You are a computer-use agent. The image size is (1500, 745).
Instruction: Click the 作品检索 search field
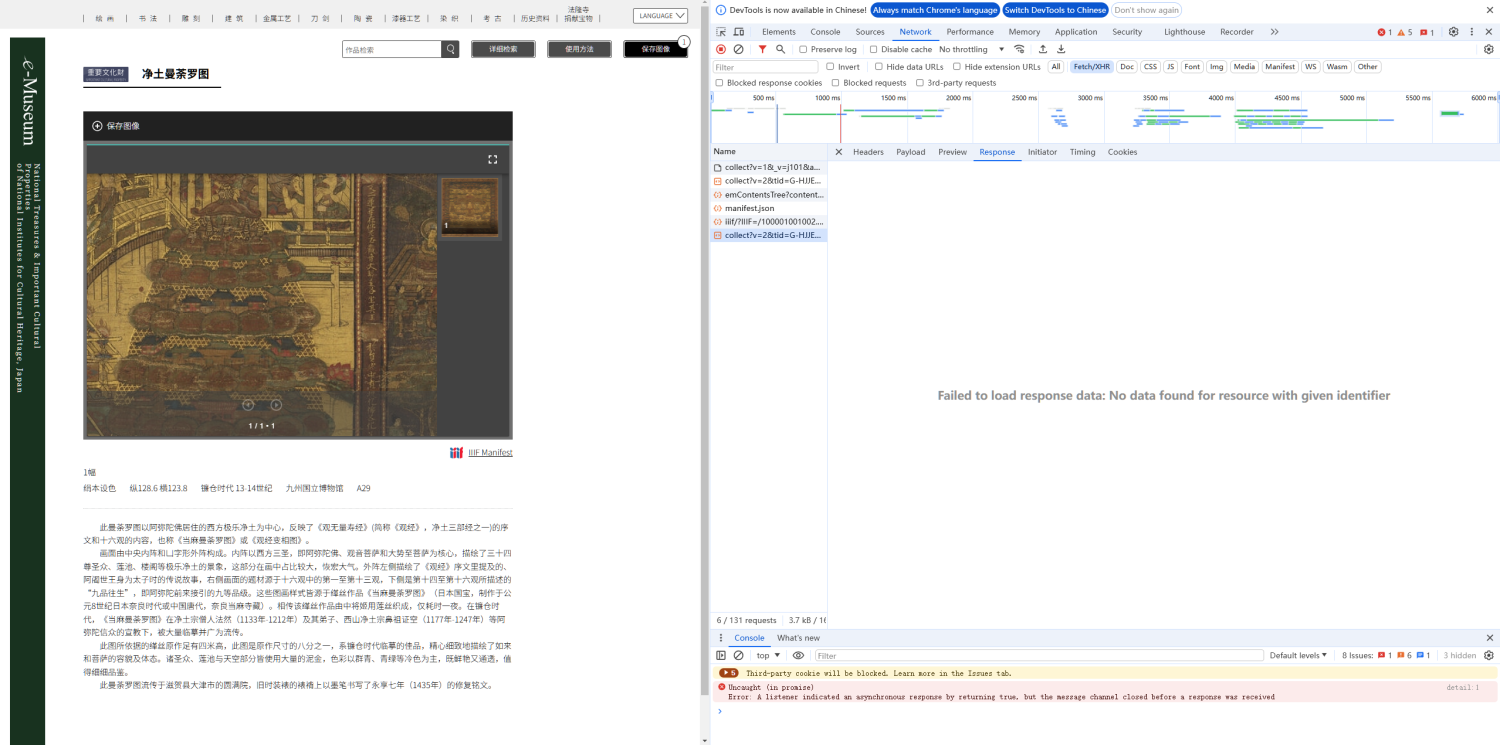coord(392,49)
